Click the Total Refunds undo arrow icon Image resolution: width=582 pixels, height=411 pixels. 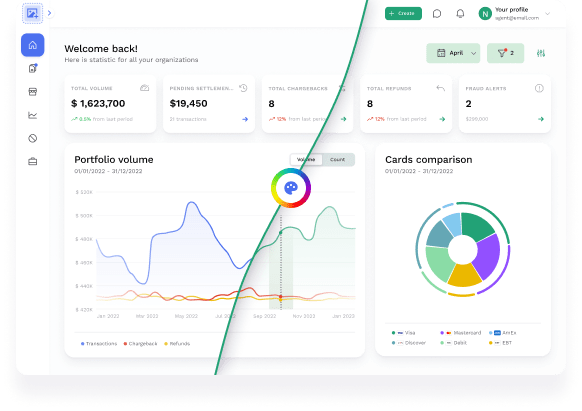click(x=441, y=88)
